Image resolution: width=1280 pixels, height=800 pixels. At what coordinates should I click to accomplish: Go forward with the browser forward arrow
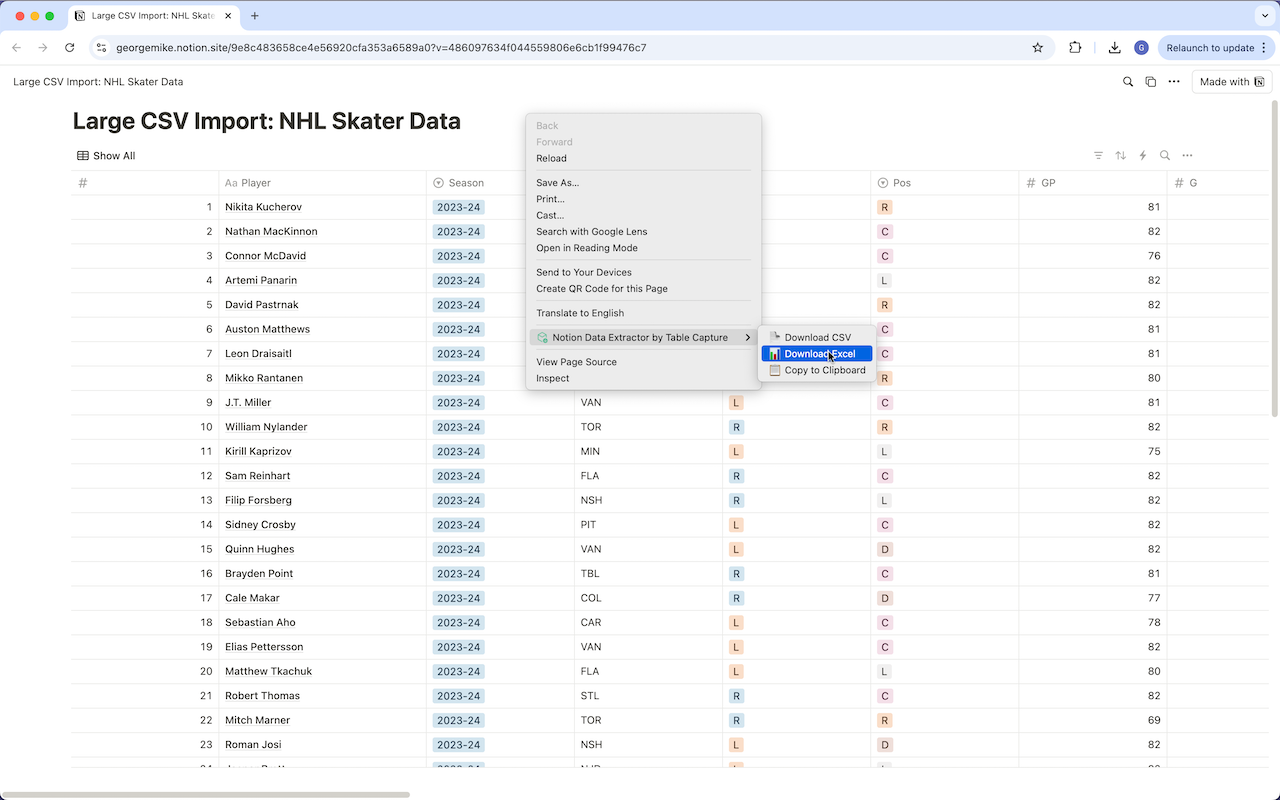pyautogui.click(x=43, y=47)
